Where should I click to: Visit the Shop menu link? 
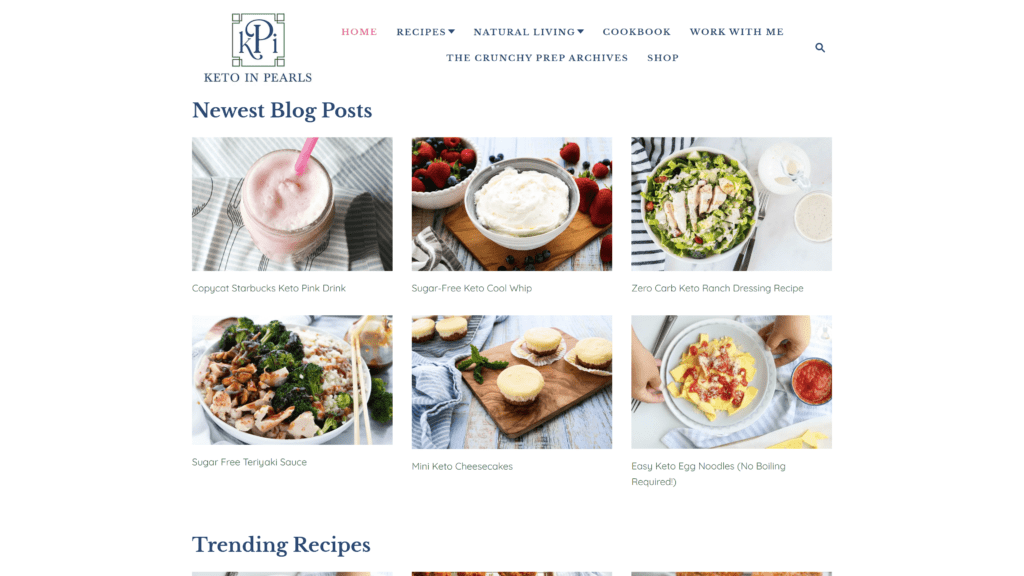coord(663,58)
